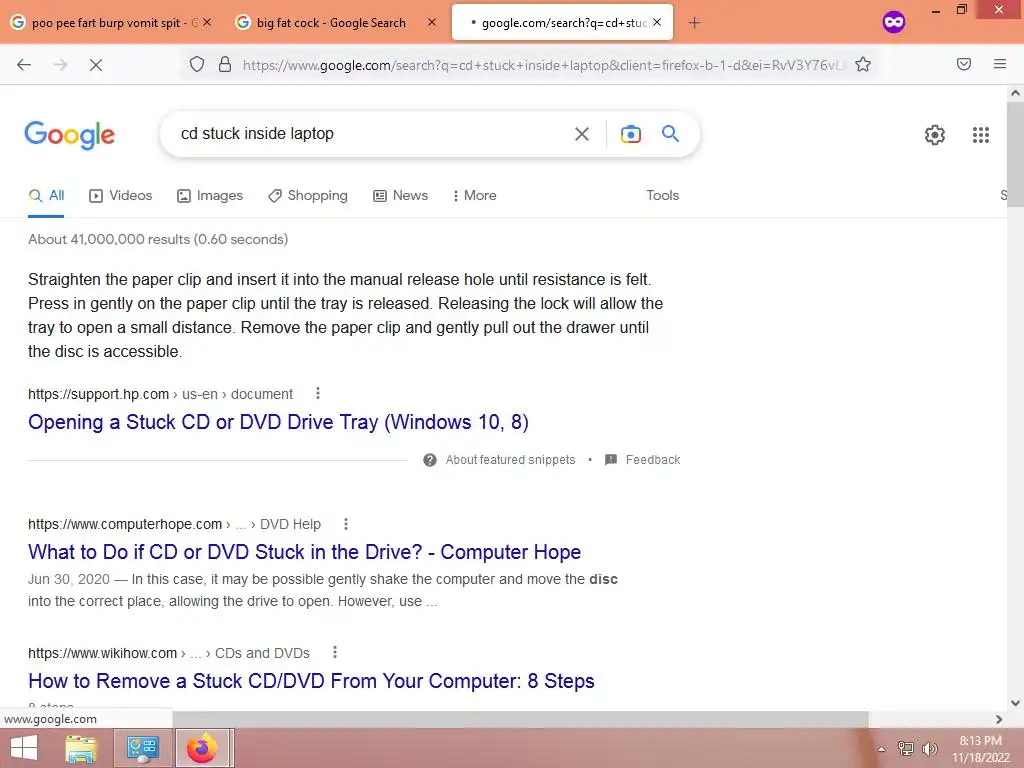
Task: Go back to the previous page
Action: [24, 65]
